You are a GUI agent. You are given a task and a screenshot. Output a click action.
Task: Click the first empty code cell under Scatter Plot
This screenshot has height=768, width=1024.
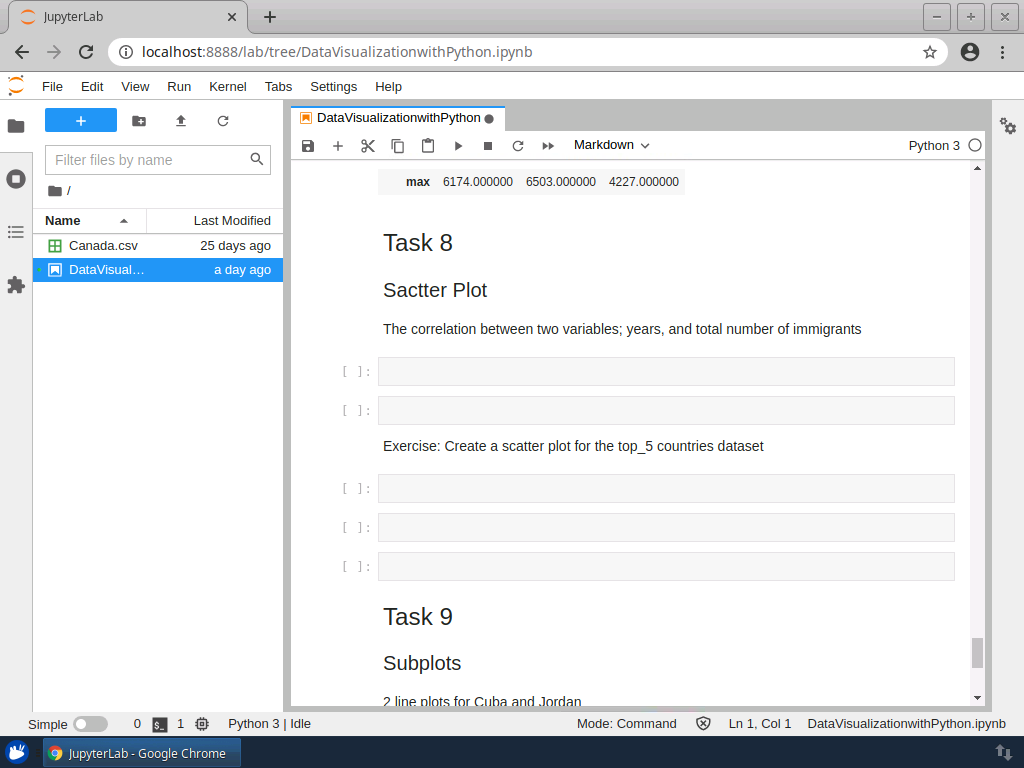[666, 372]
